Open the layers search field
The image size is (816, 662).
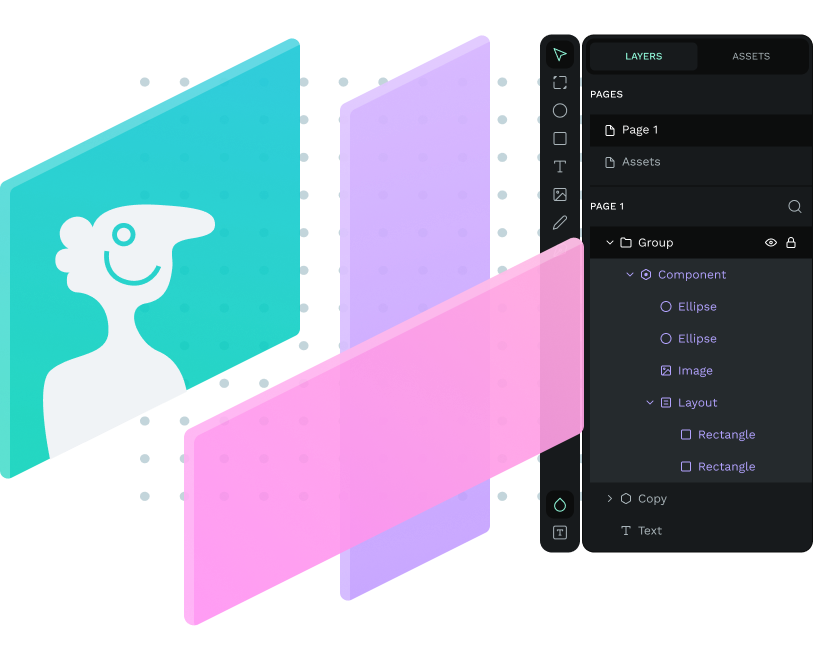794,206
